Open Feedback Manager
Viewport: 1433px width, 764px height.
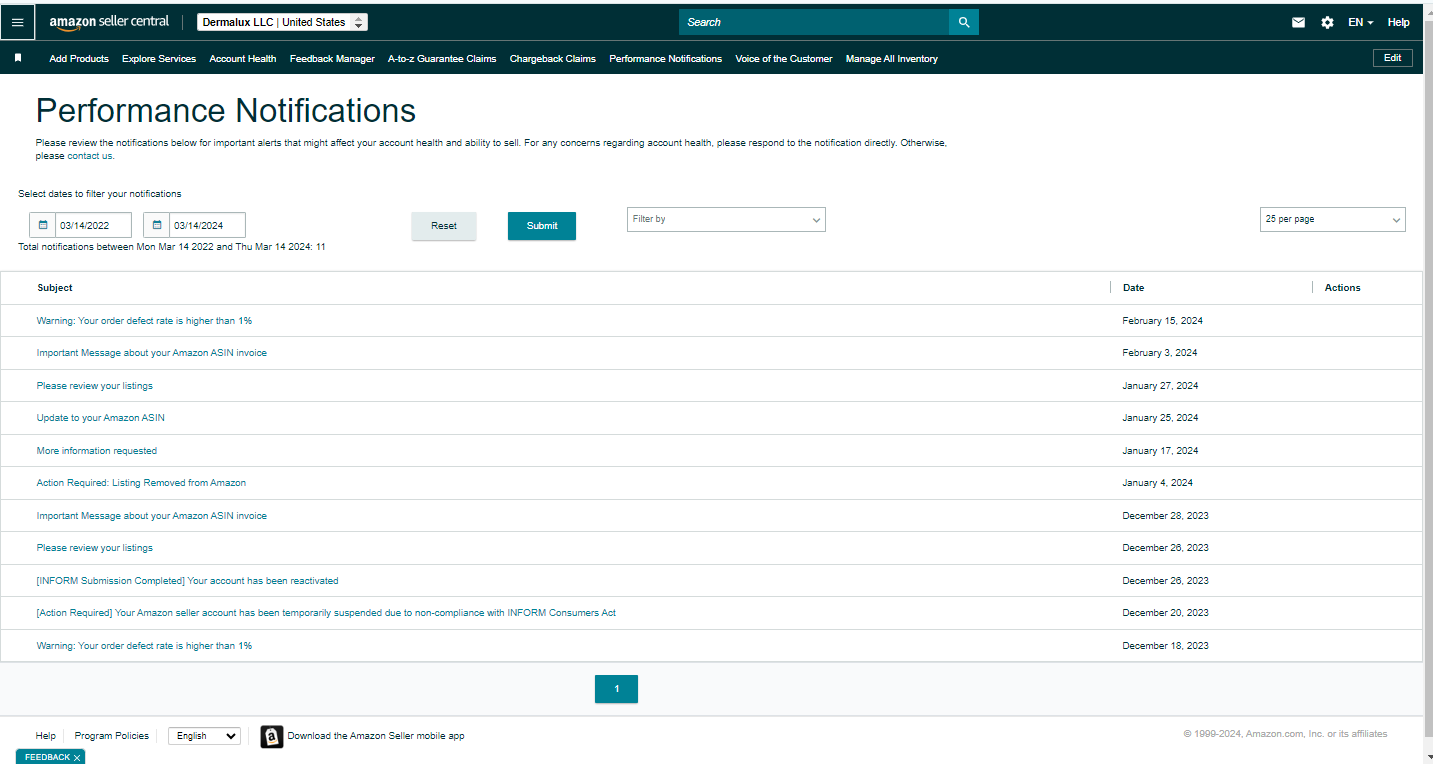pyautogui.click(x=332, y=59)
